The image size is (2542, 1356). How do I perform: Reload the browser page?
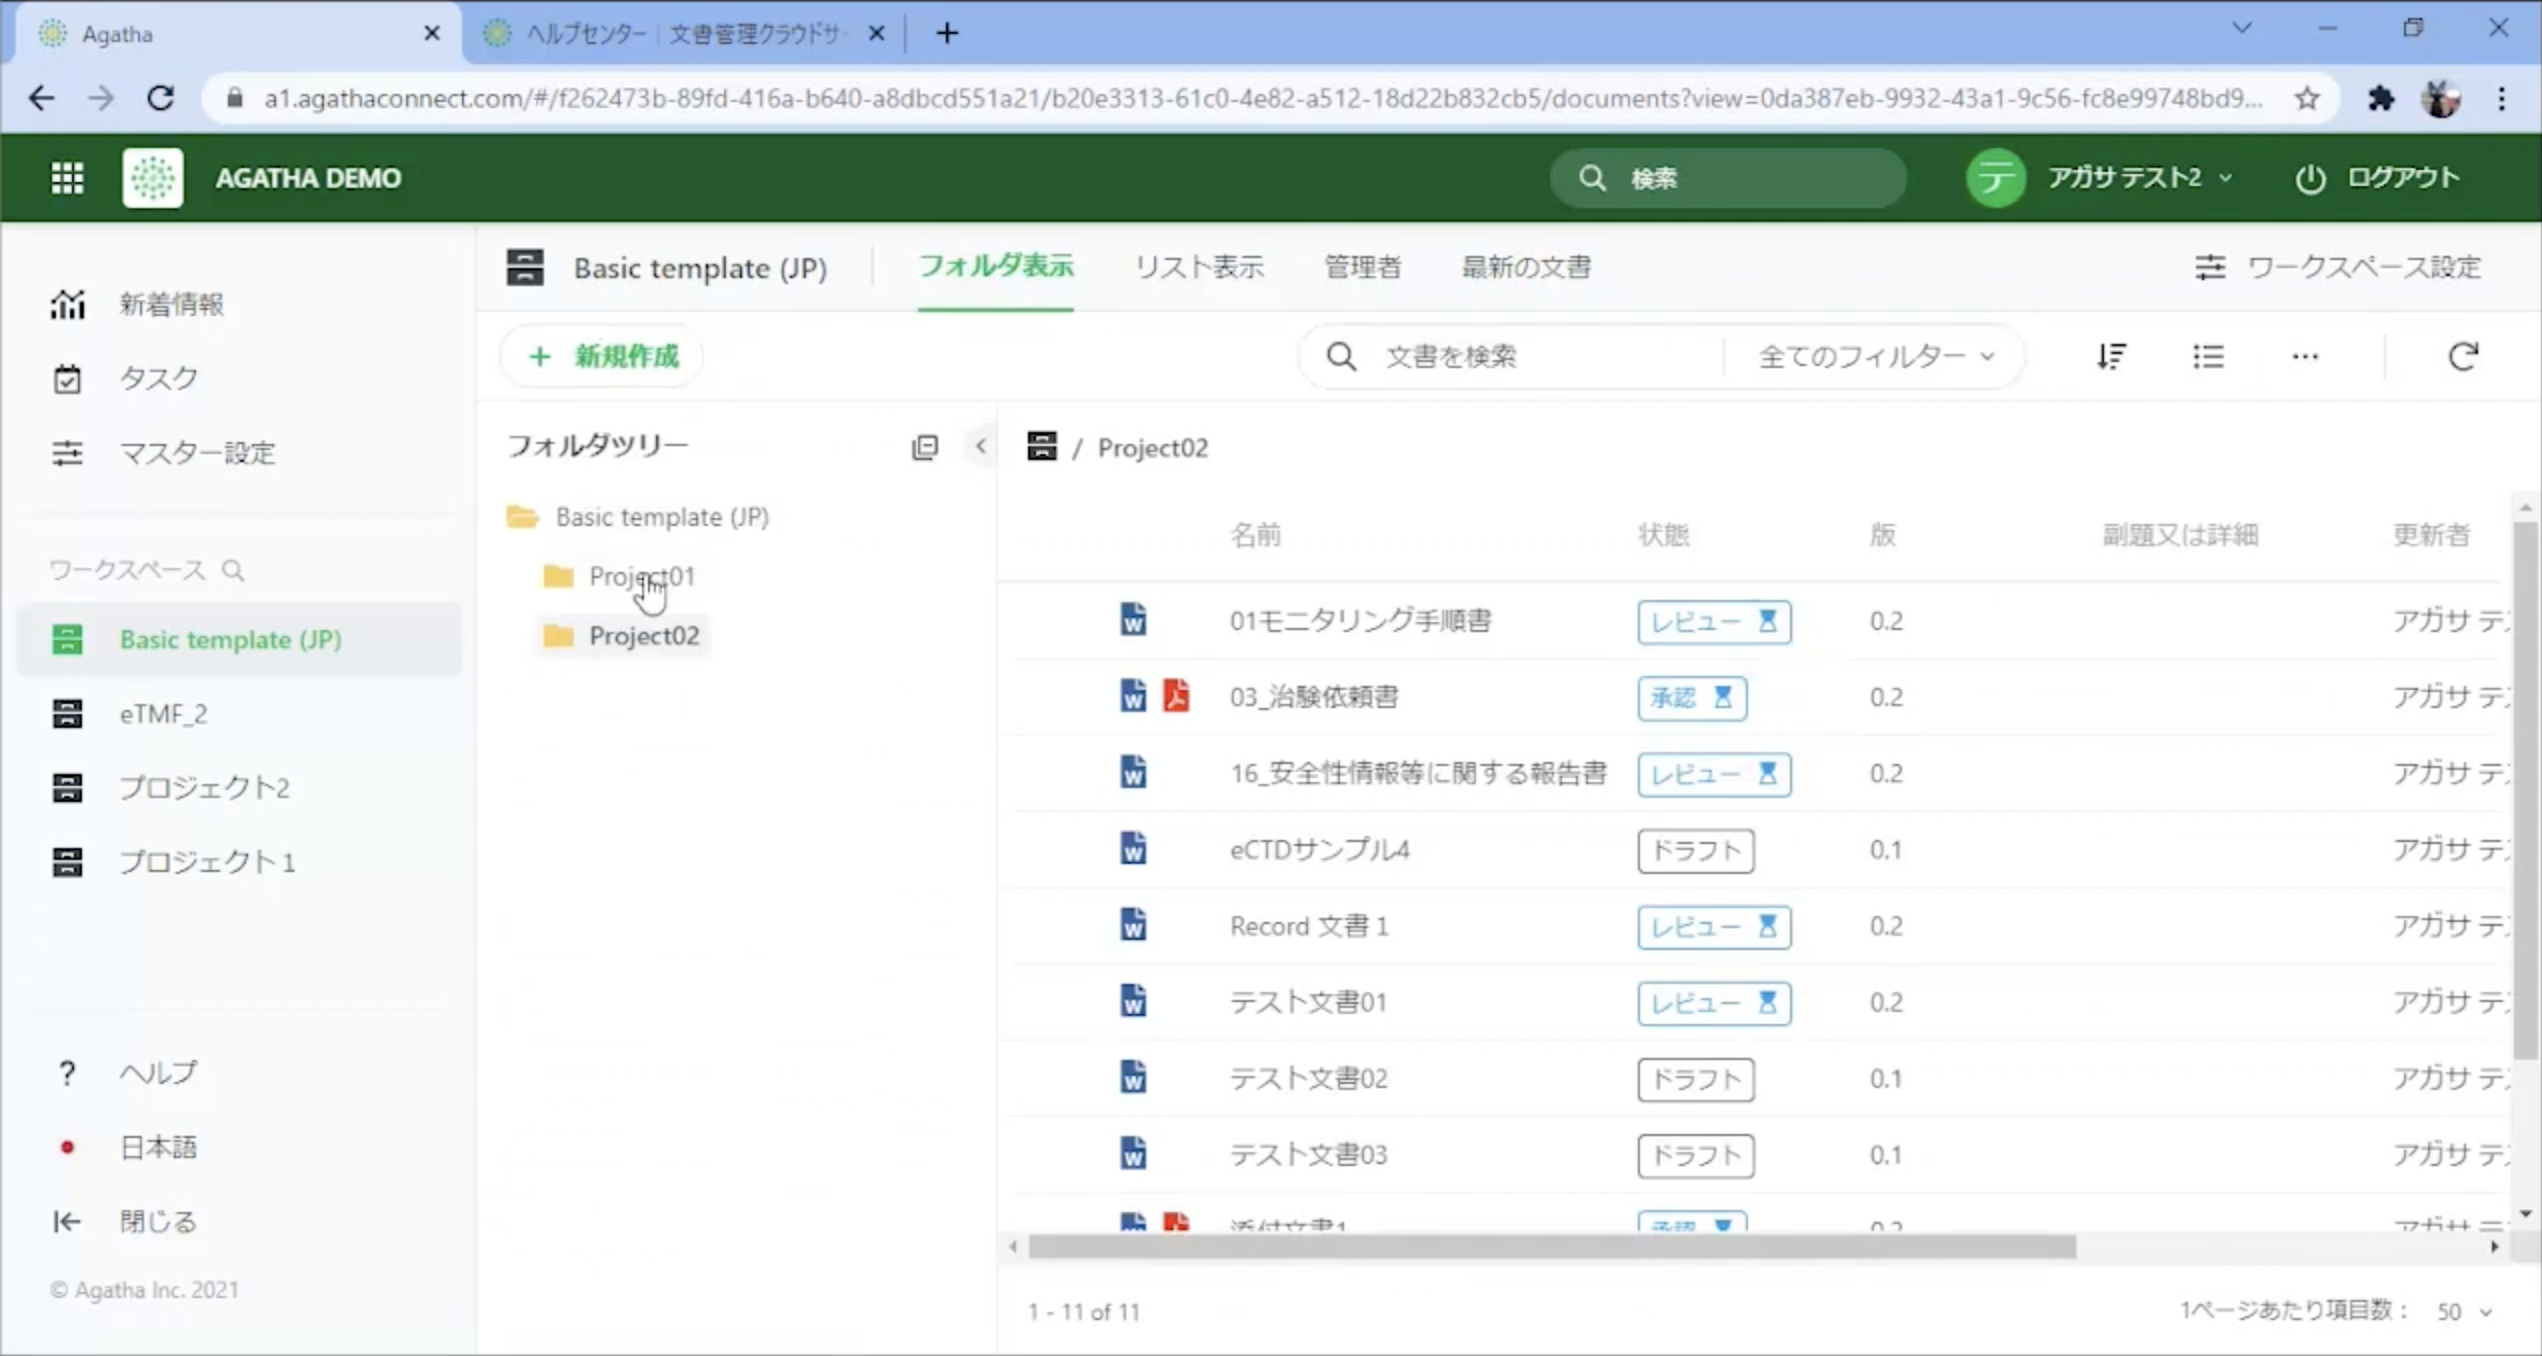click(x=161, y=98)
